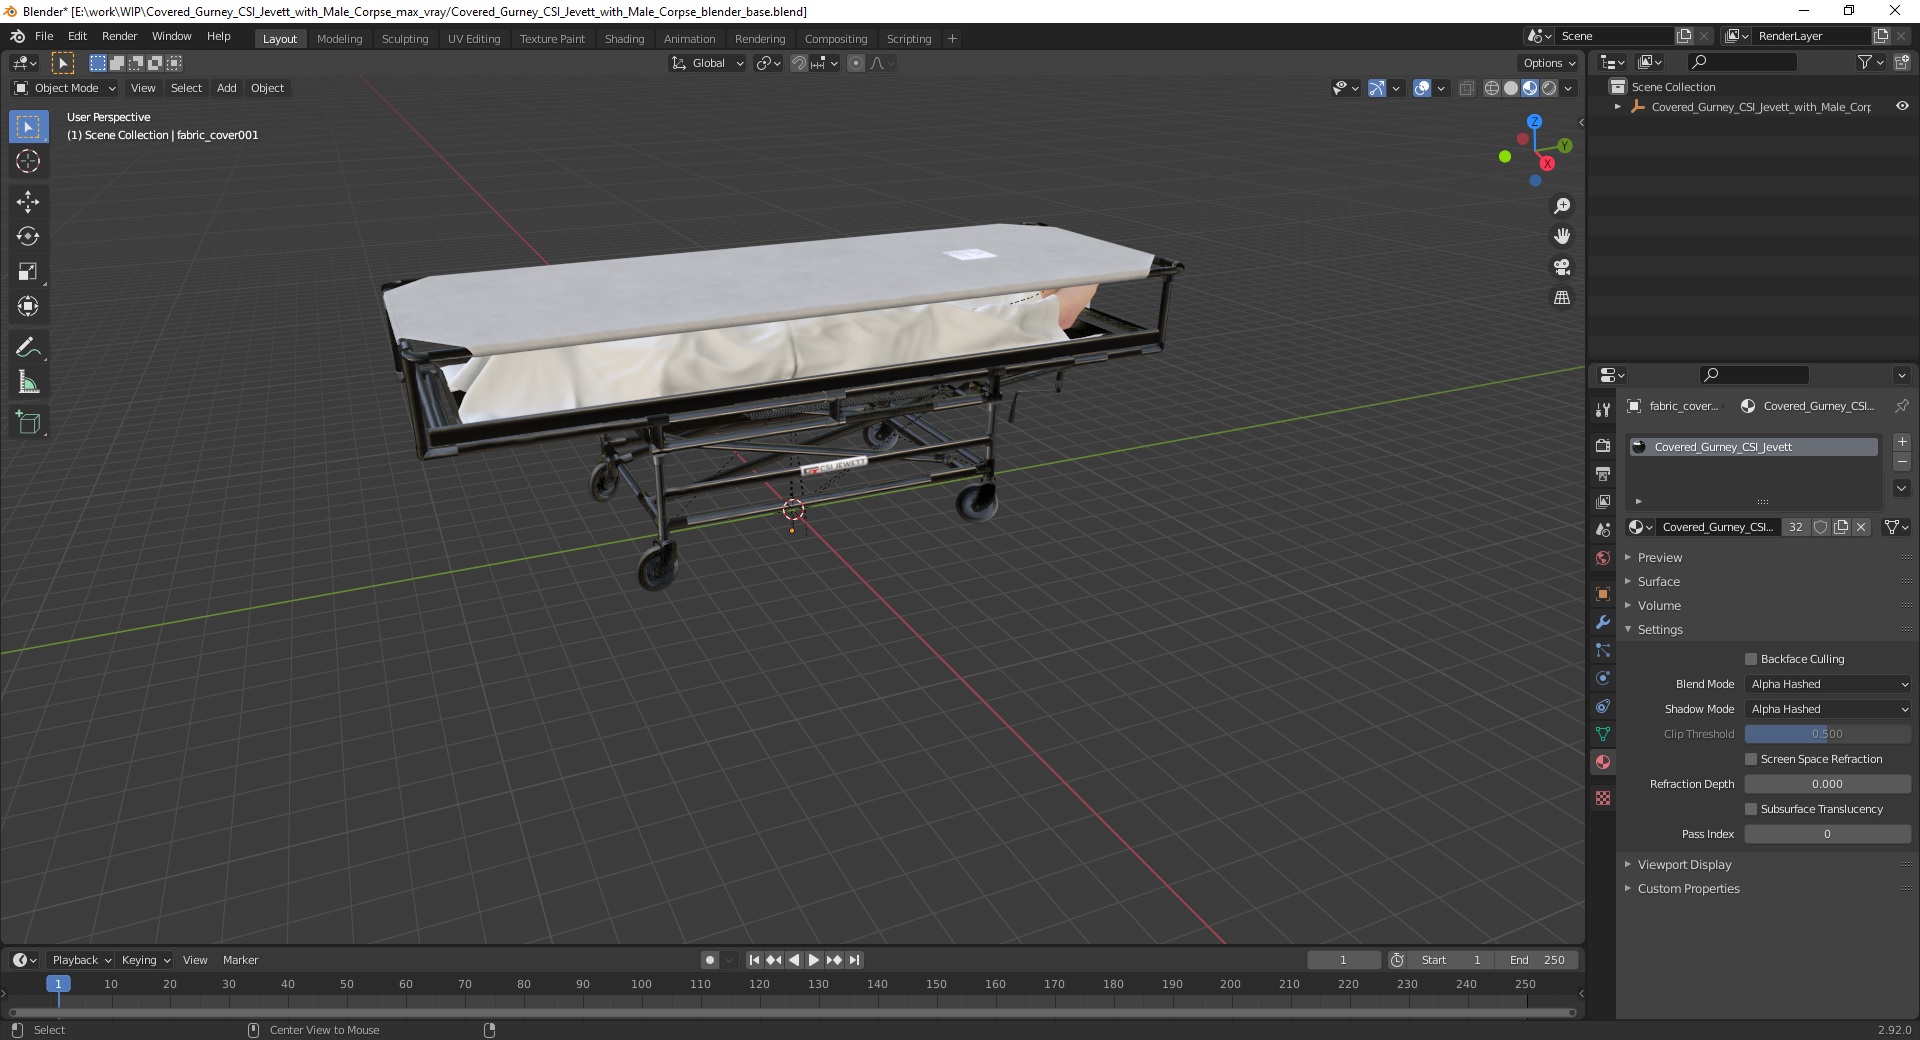Click the Options button in header
1920x1040 pixels.
pyautogui.click(x=1549, y=63)
